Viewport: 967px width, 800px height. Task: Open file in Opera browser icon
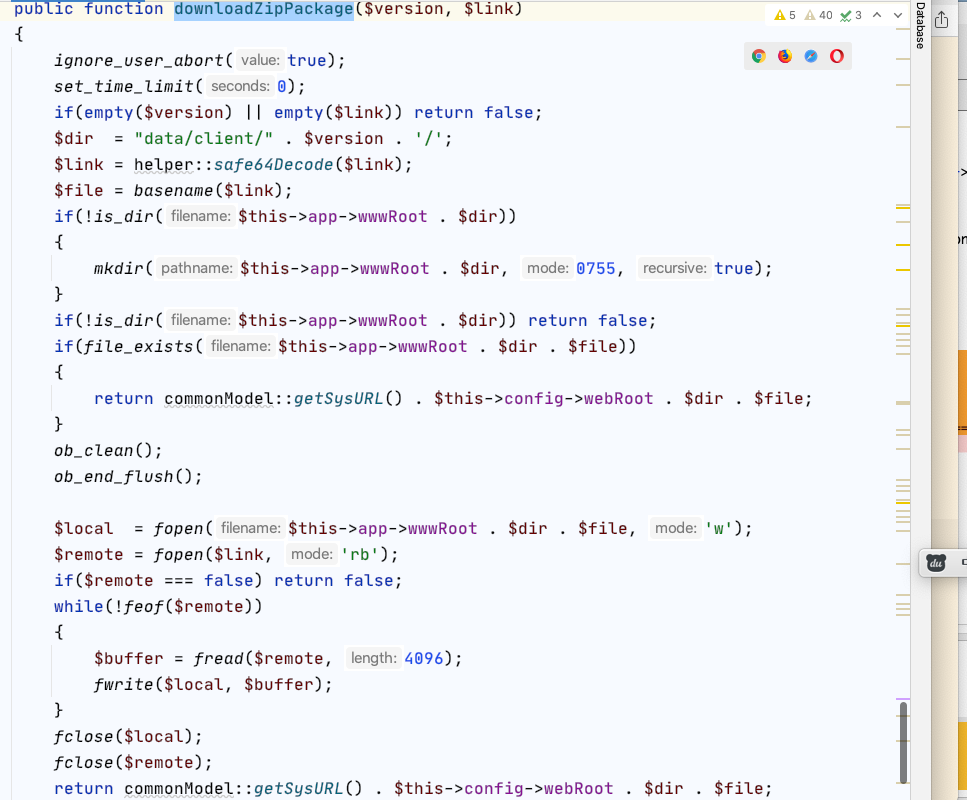point(837,56)
